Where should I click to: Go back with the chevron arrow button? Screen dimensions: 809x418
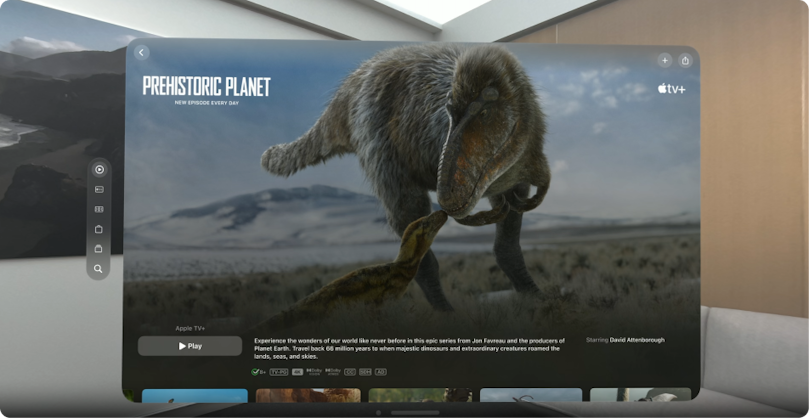(x=141, y=53)
